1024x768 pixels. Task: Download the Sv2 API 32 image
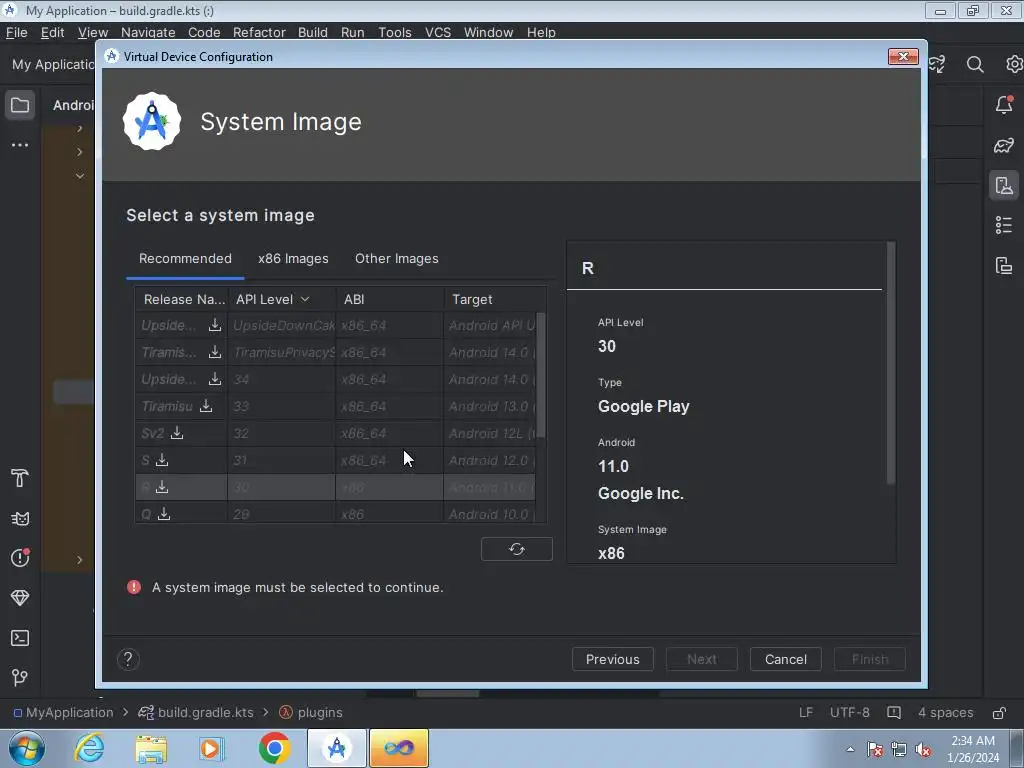click(176, 433)
